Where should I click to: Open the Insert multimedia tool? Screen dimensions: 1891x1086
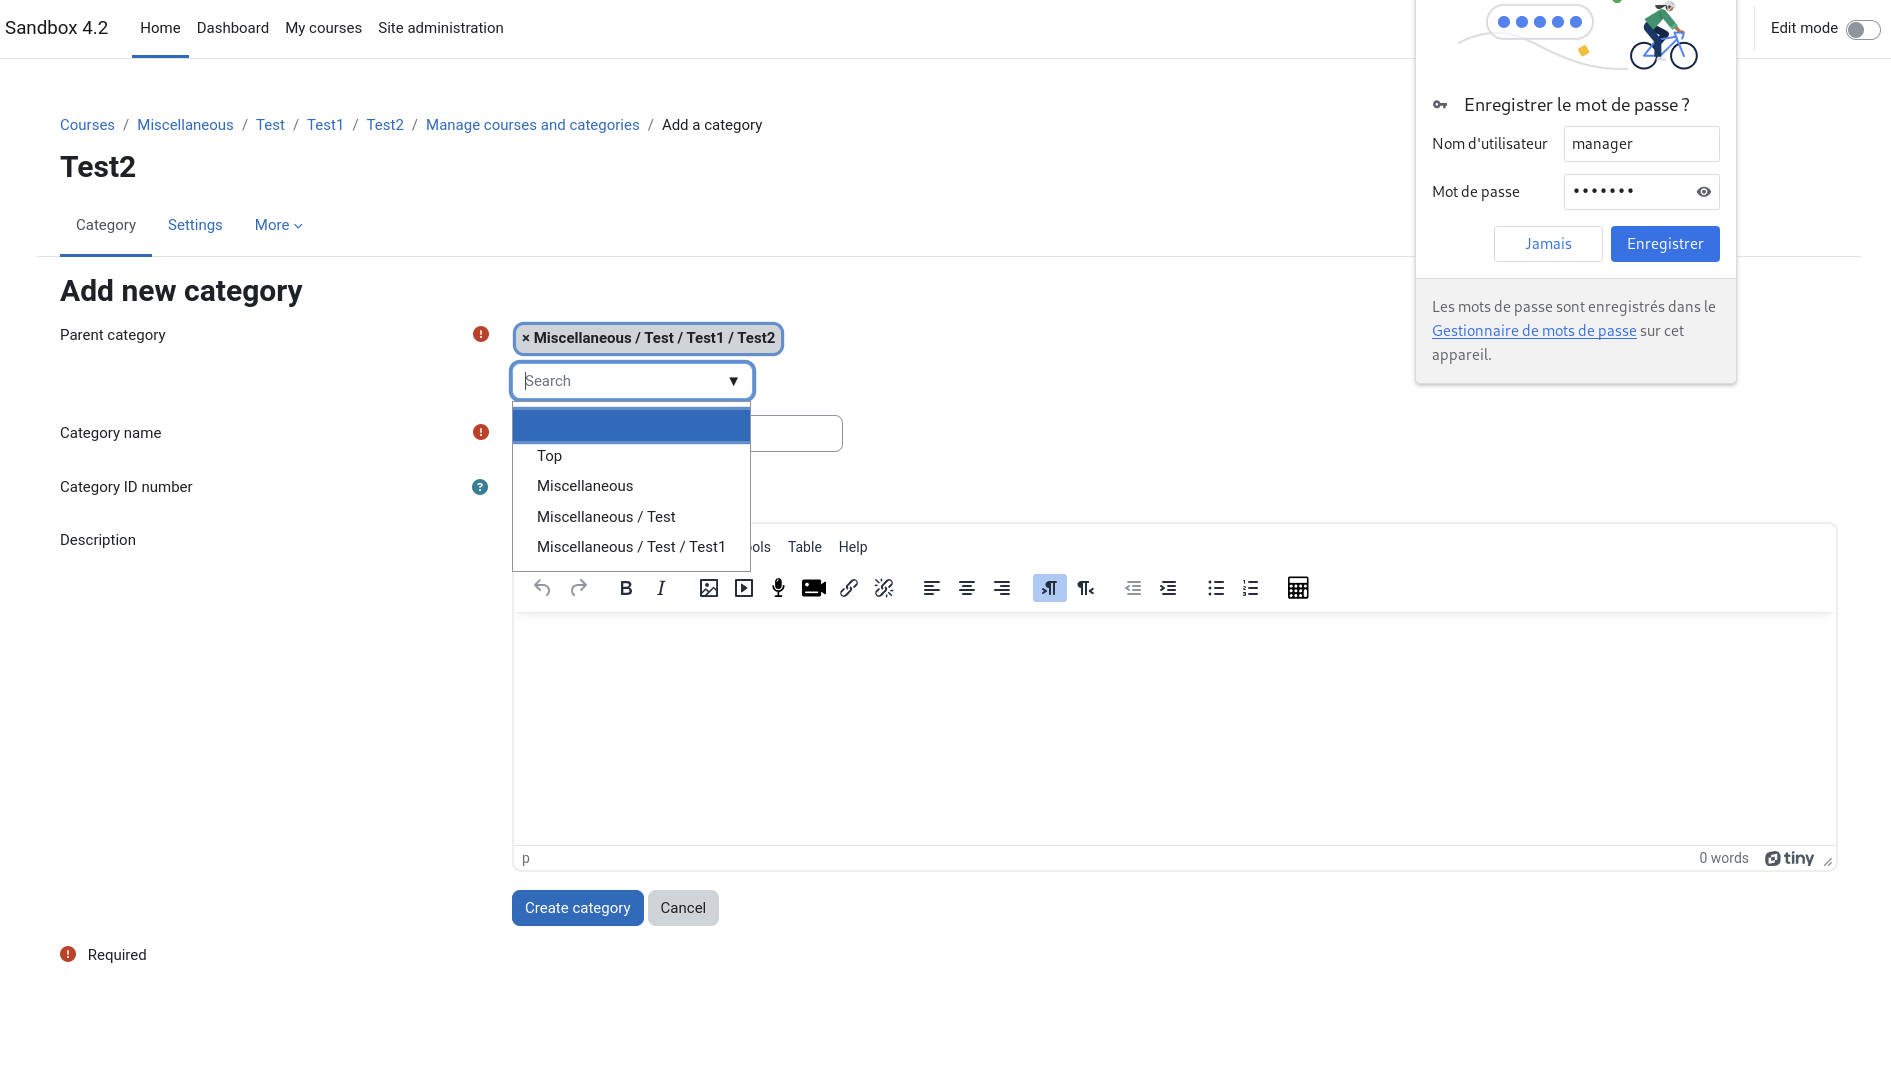(x=744, y=588)
